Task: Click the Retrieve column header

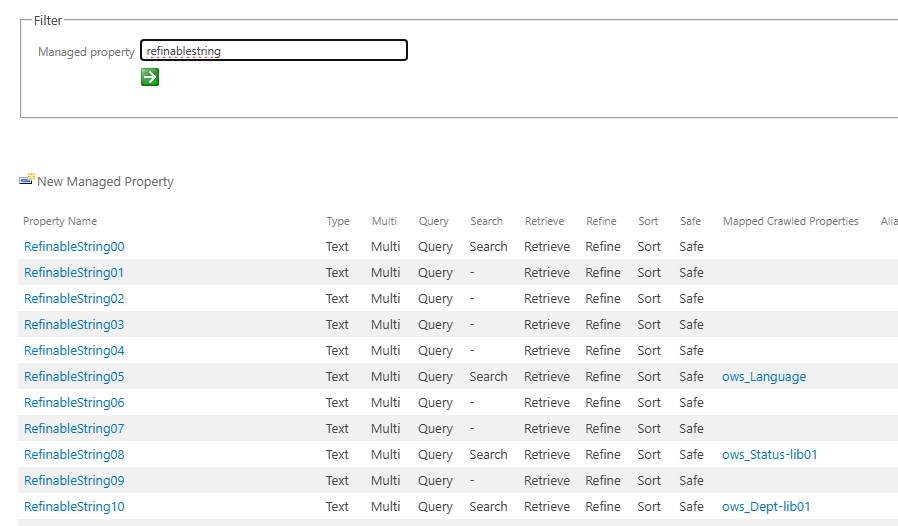Action: click(x=545, y=221)
